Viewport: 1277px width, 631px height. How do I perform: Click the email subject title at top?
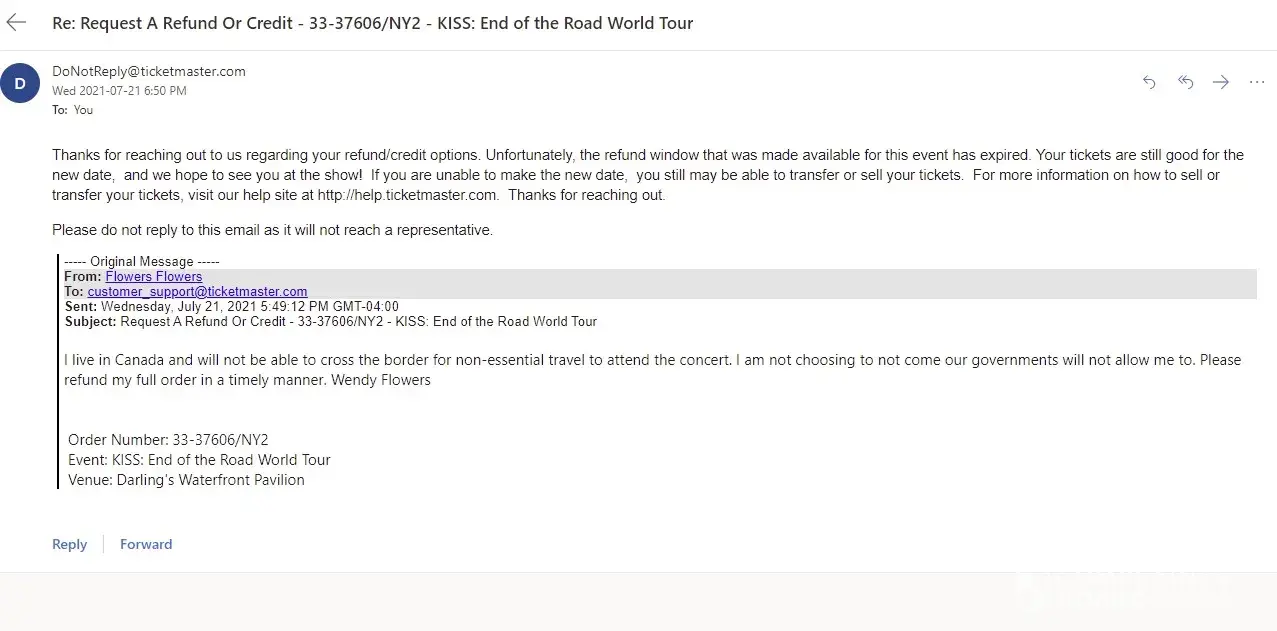point(372,23)
